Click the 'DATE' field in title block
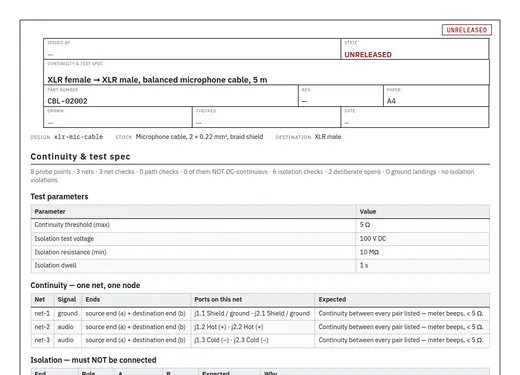520x375 pixels. click(x=415, y=117)
